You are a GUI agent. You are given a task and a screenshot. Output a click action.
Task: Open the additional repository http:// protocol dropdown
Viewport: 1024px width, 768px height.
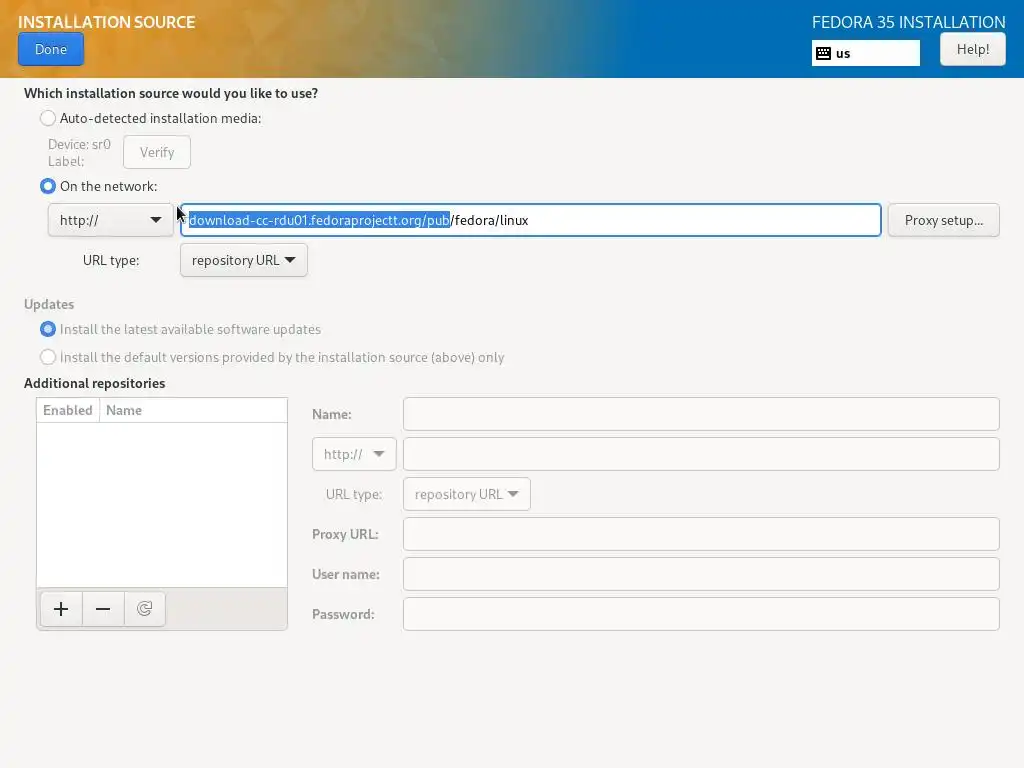point(354,454)
